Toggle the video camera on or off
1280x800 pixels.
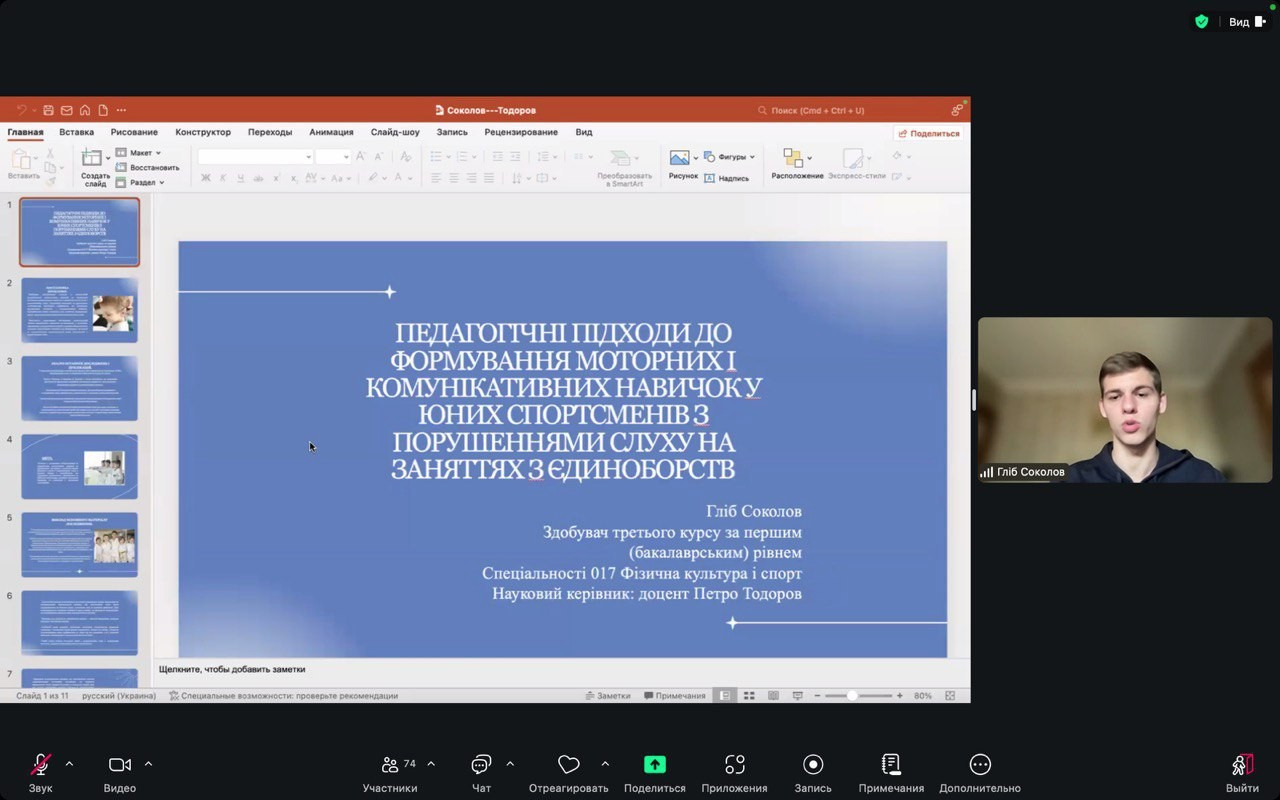coord(120,765)
